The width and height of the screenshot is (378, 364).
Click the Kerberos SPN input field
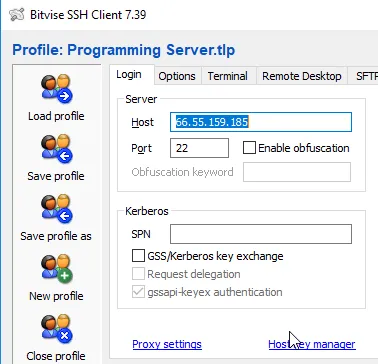[261, 234]
